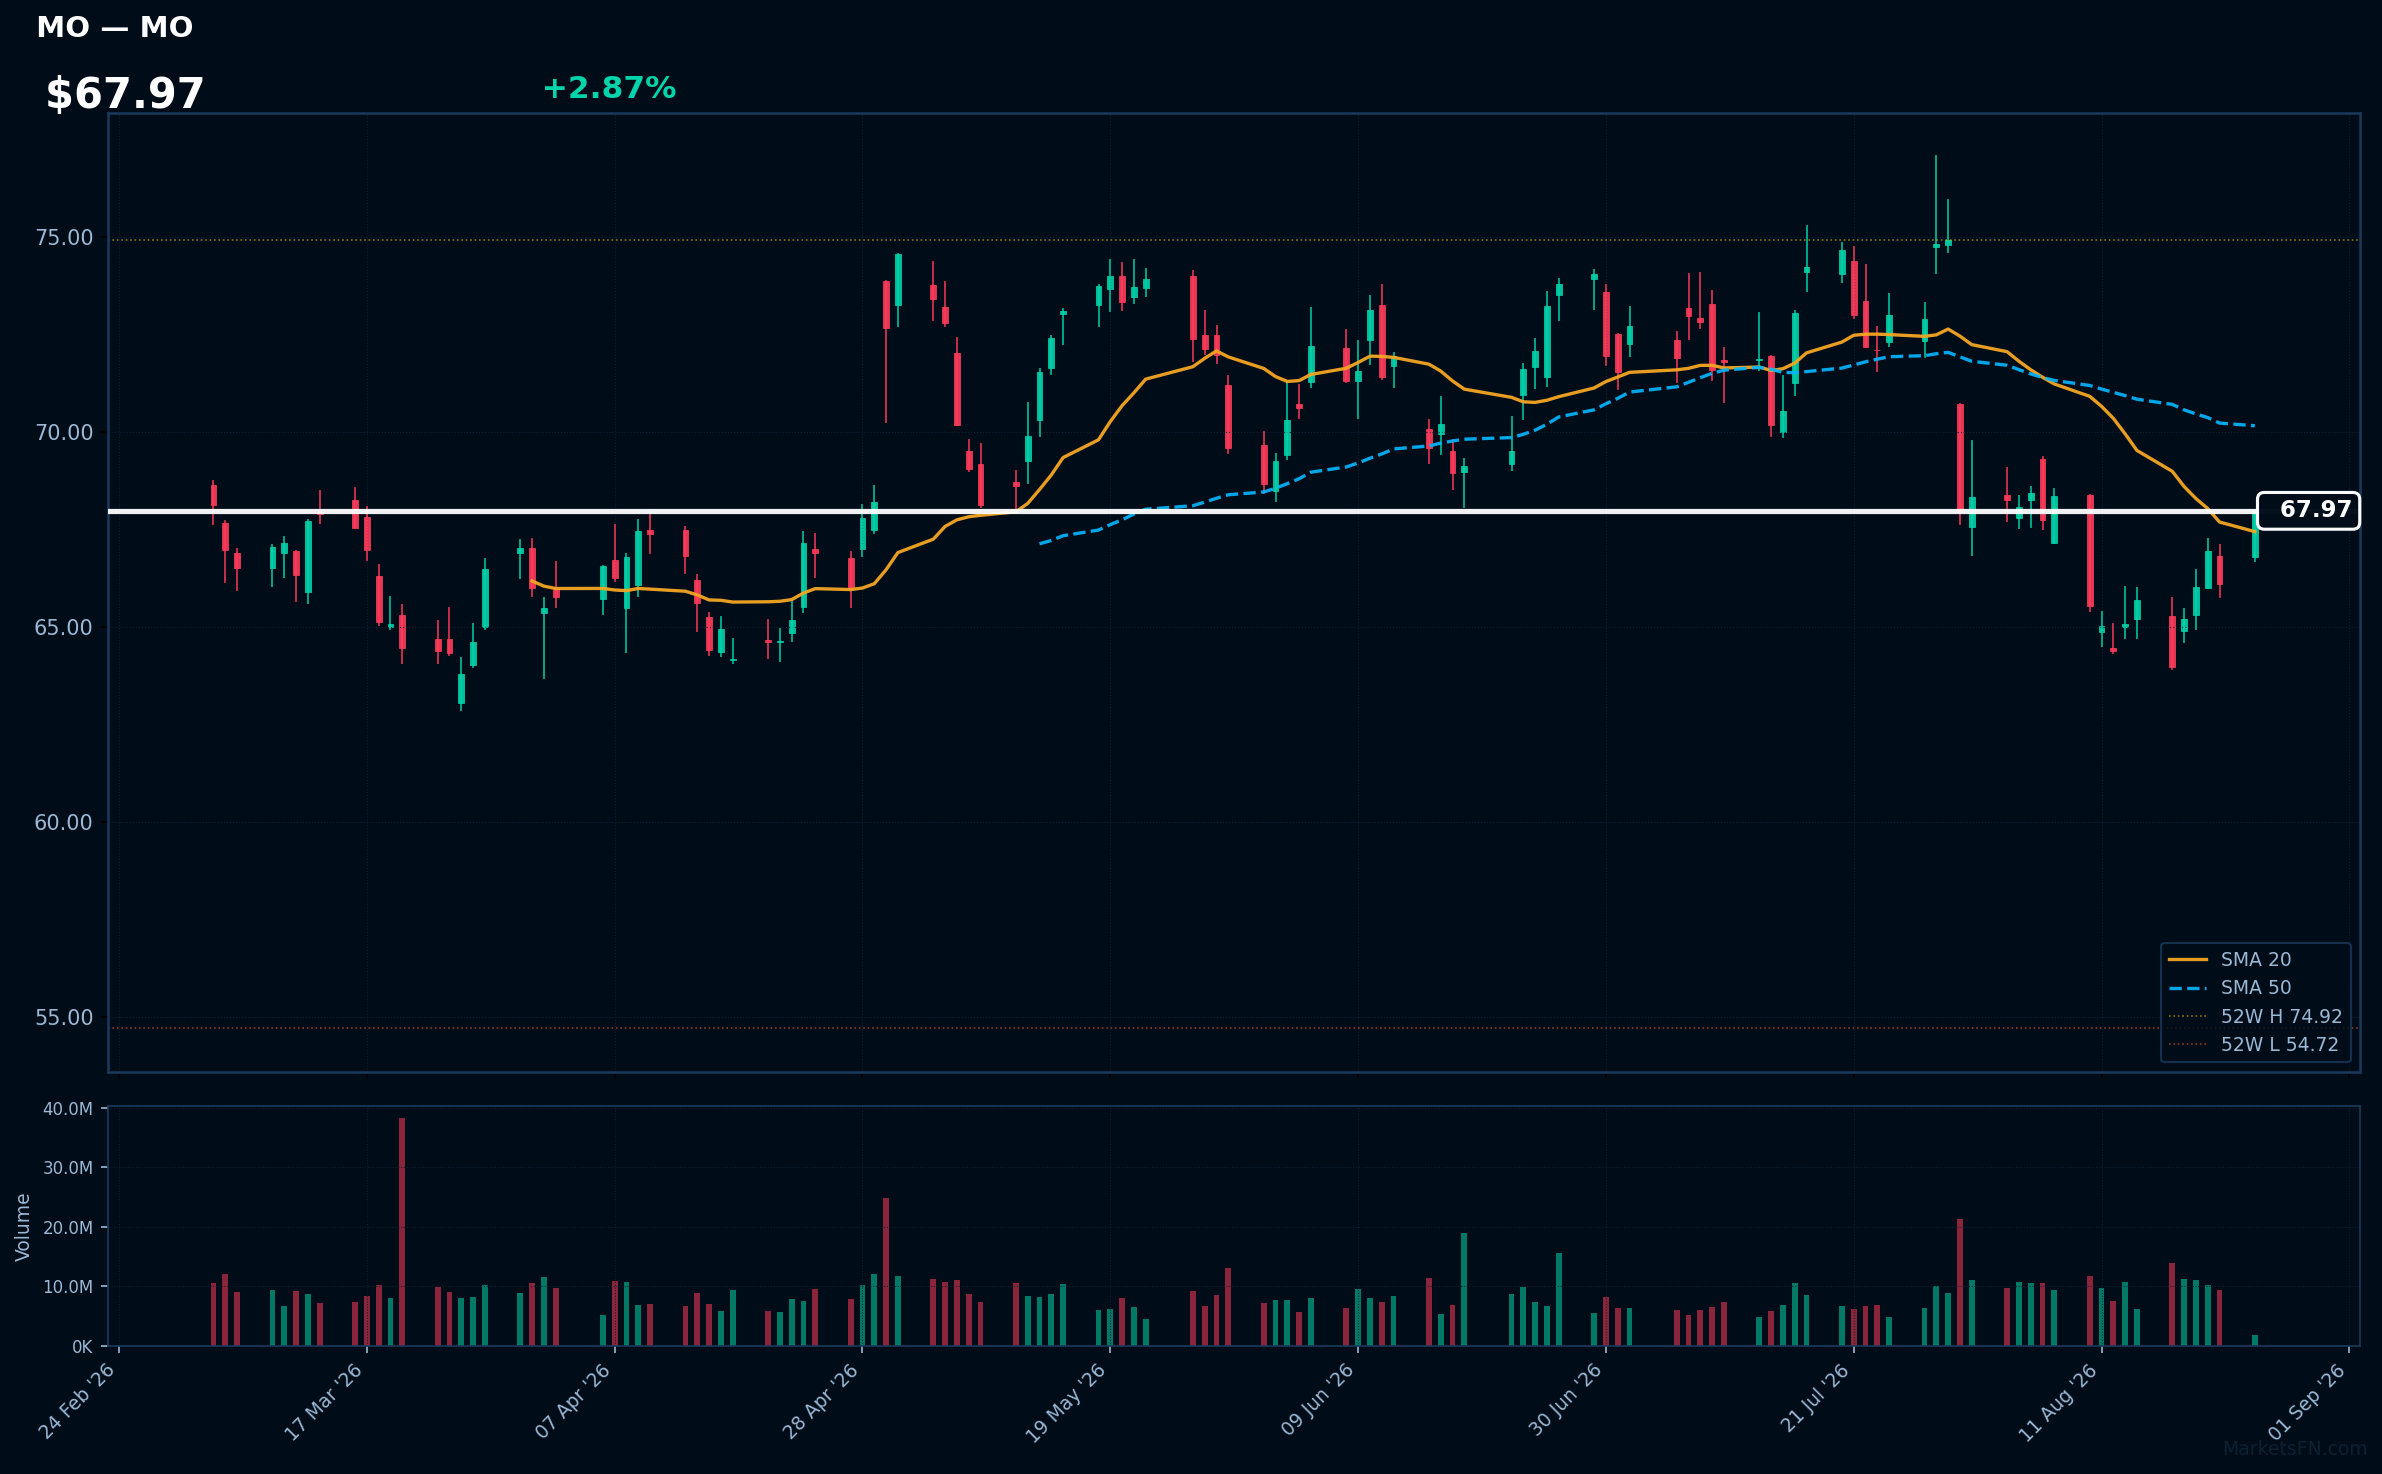Click the "30.0M" volume axis label
Screen dimensions: 2382x1474
tap(68, 1168)
